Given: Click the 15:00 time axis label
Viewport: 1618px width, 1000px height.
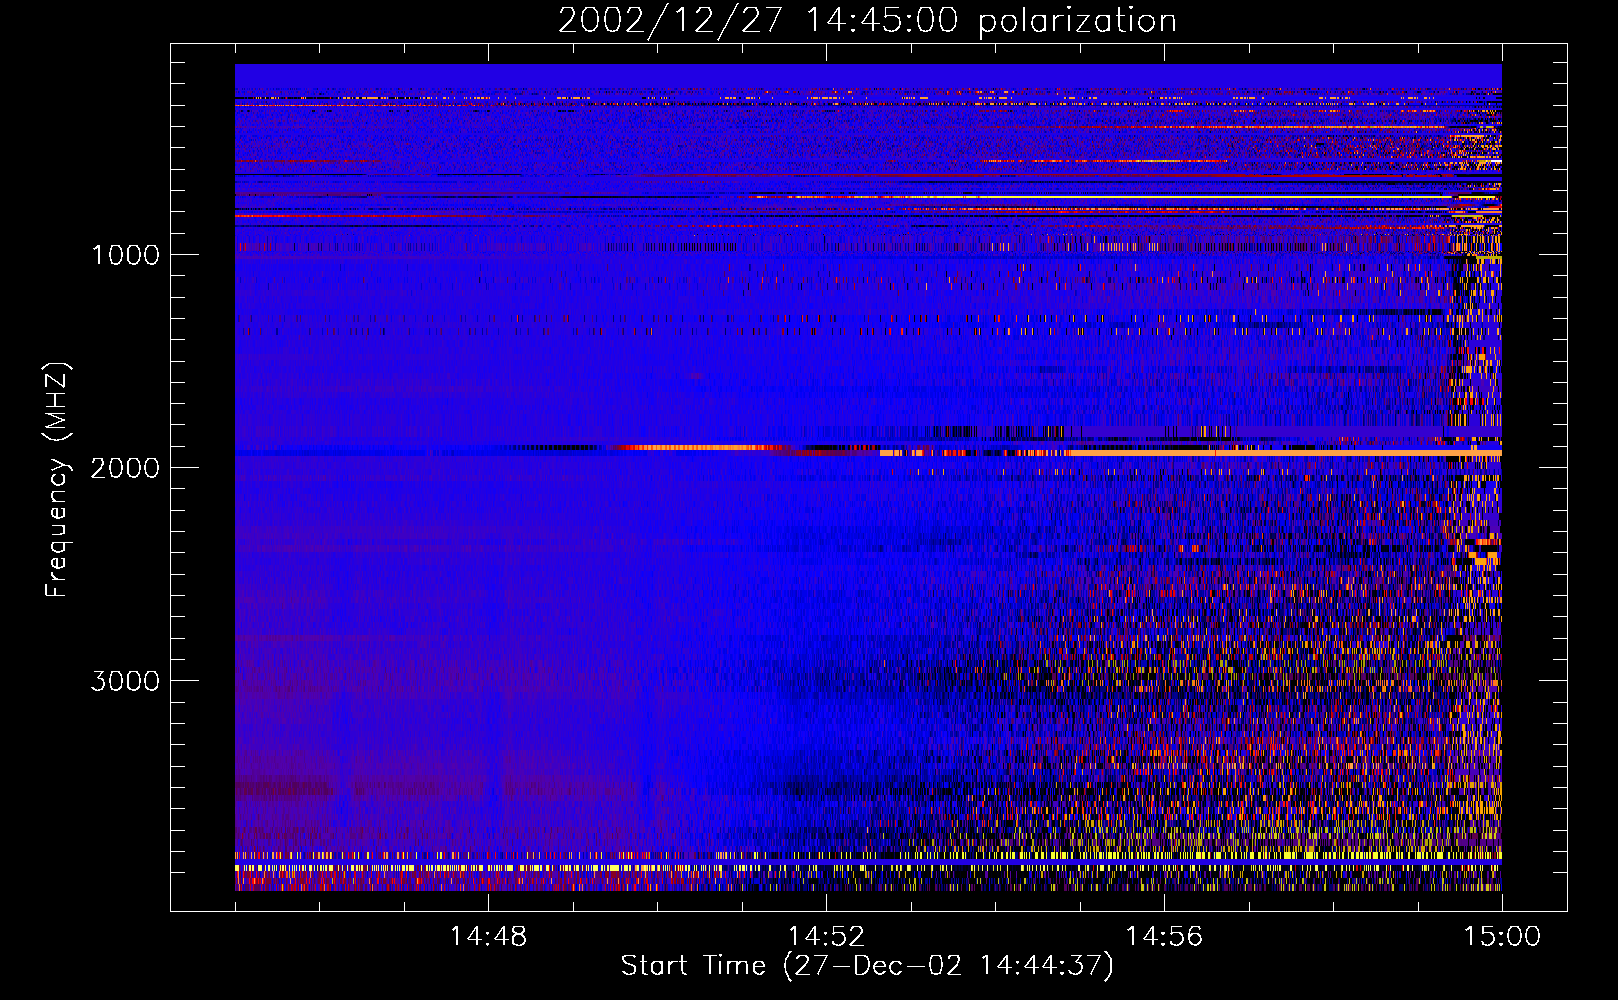Looking at the screenshot, I should [x=1502, y=937].
